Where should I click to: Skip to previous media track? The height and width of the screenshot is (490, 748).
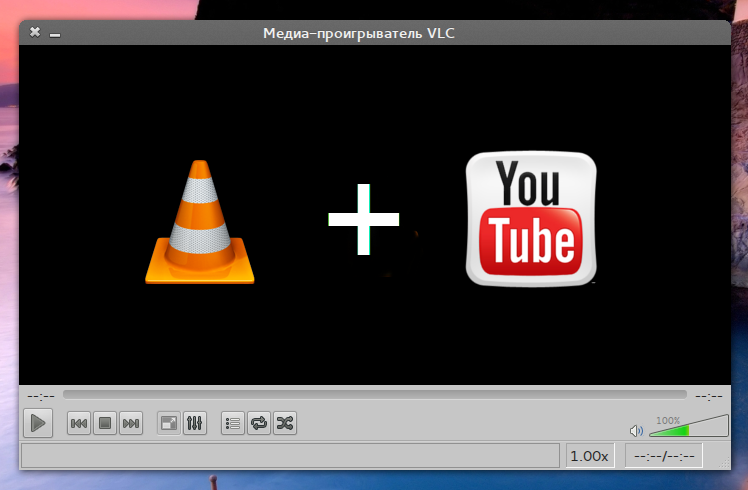click(79, 424)
